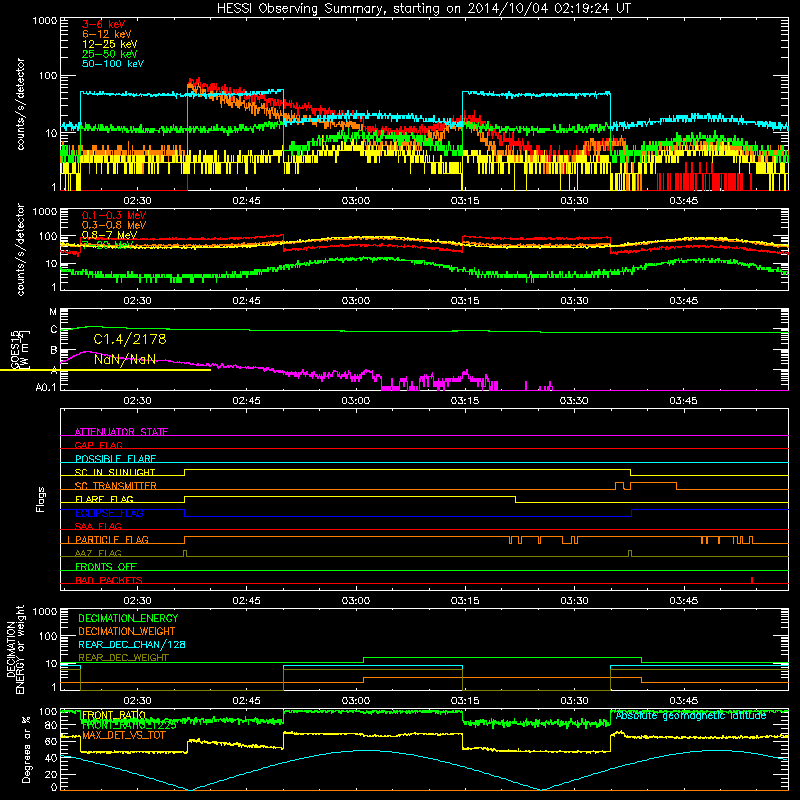The width and height of the screenshot is (800, 800).
Task: Click the FRONT_RATIO legend label
Action: pyautogui.click(x=113, y=715)
